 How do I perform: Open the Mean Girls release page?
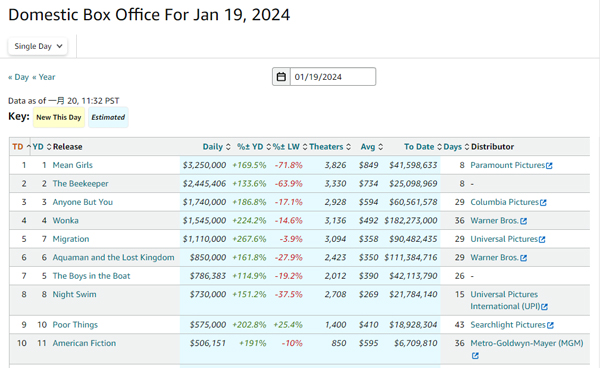point(72,165)
